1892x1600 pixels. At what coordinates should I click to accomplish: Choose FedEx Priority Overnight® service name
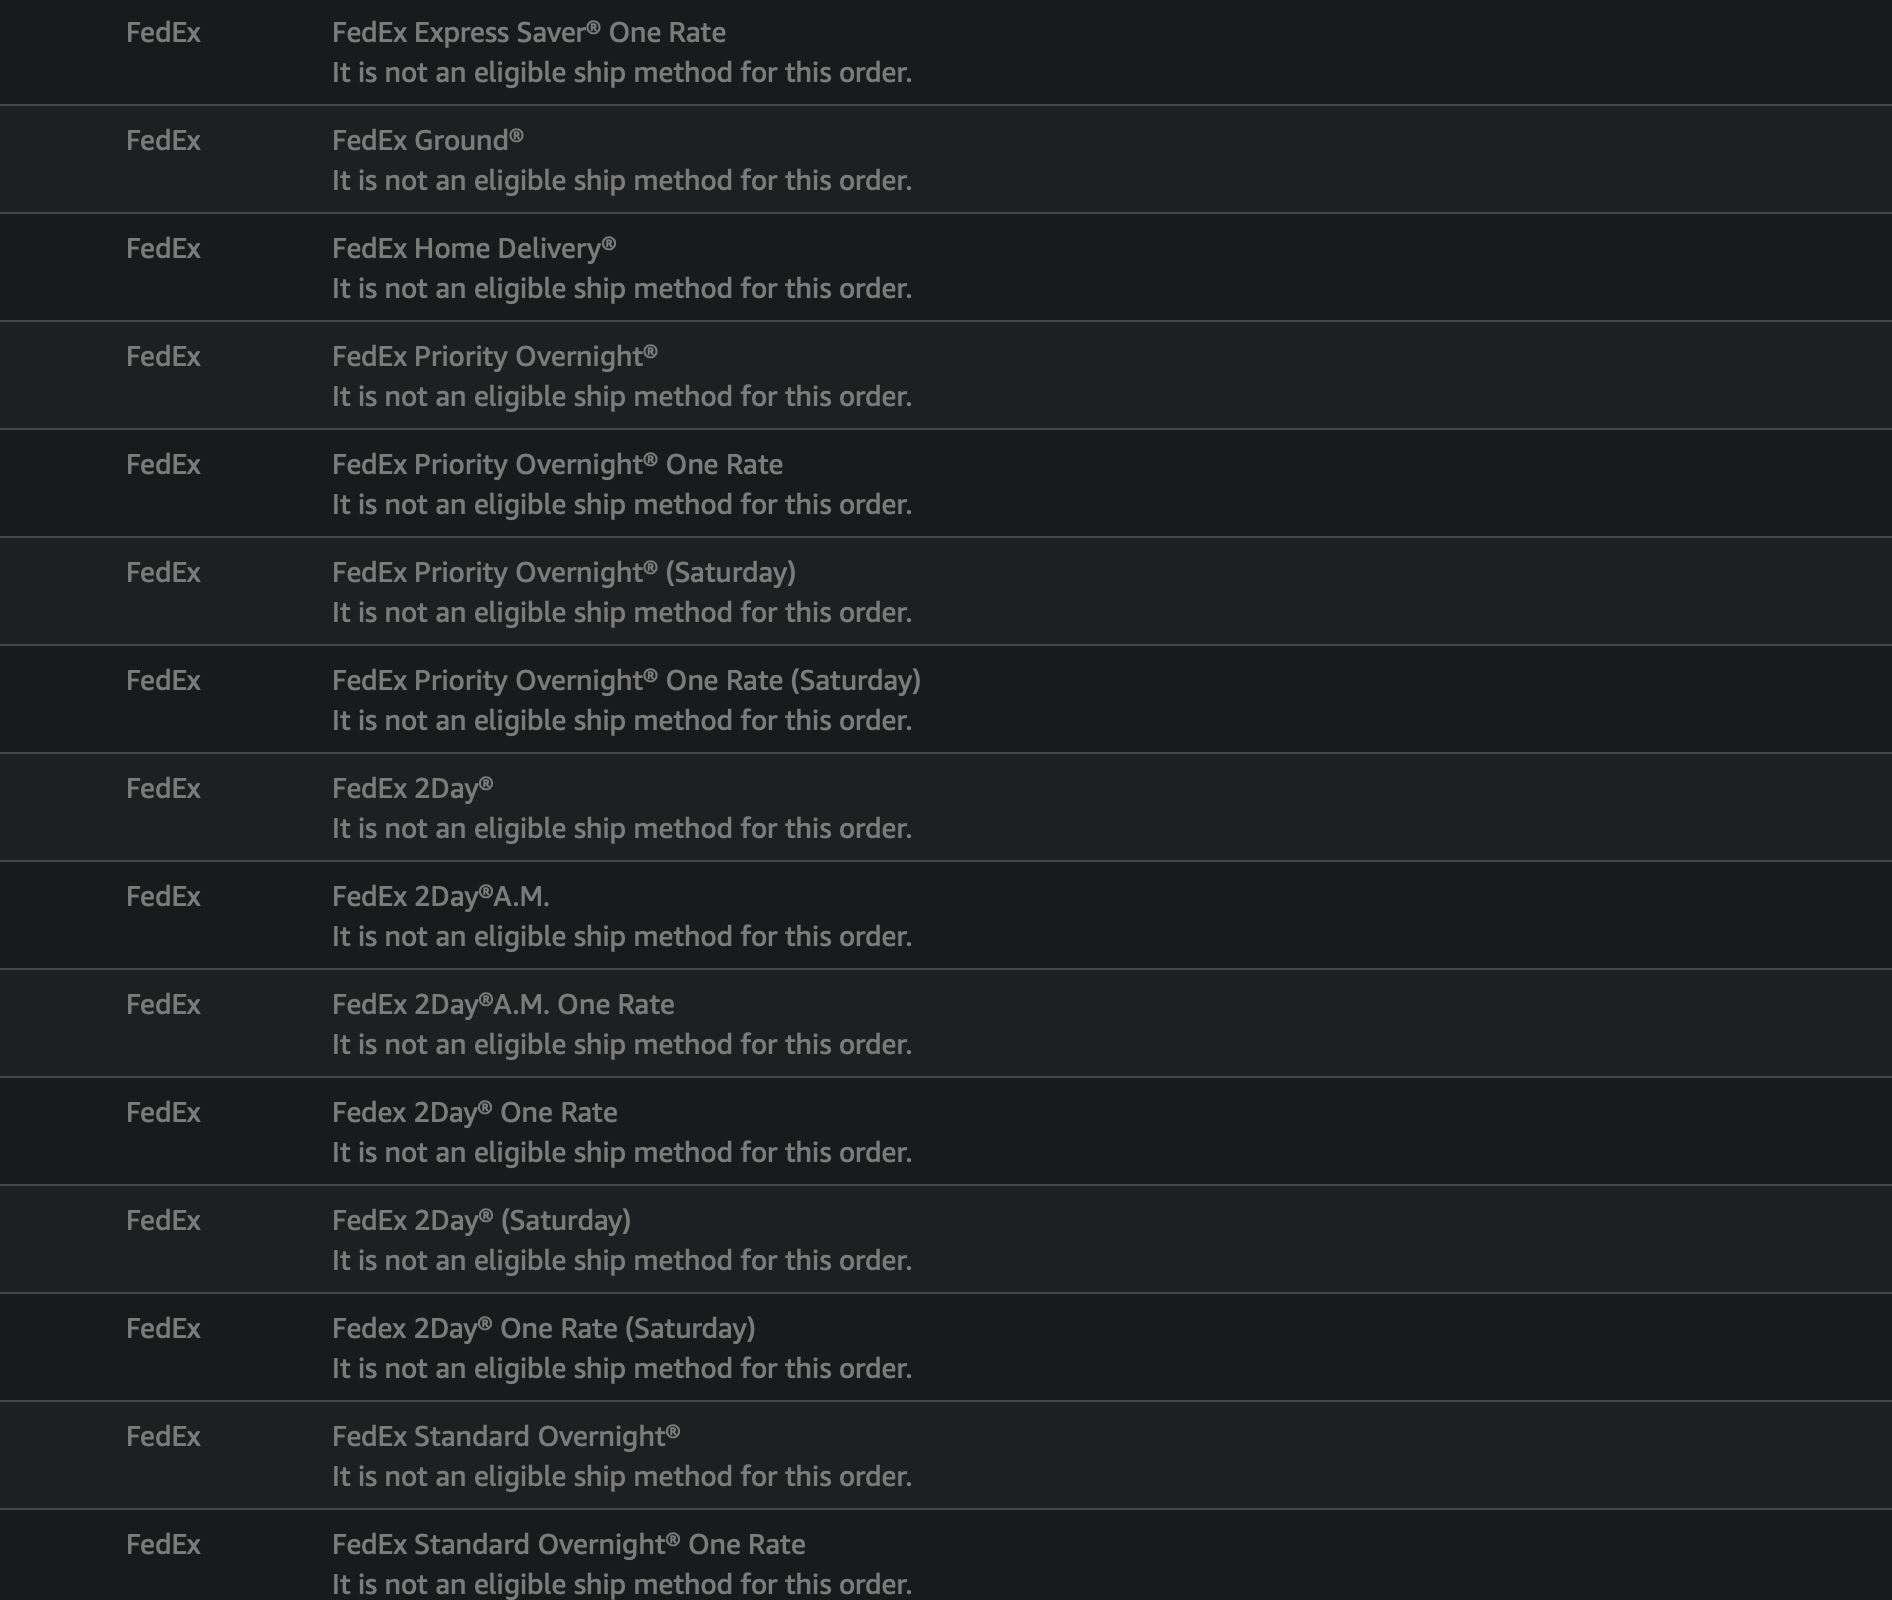495,356
